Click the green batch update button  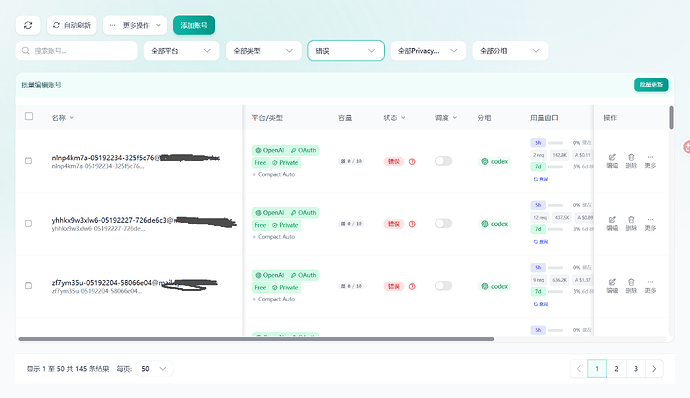coord(651,85)
